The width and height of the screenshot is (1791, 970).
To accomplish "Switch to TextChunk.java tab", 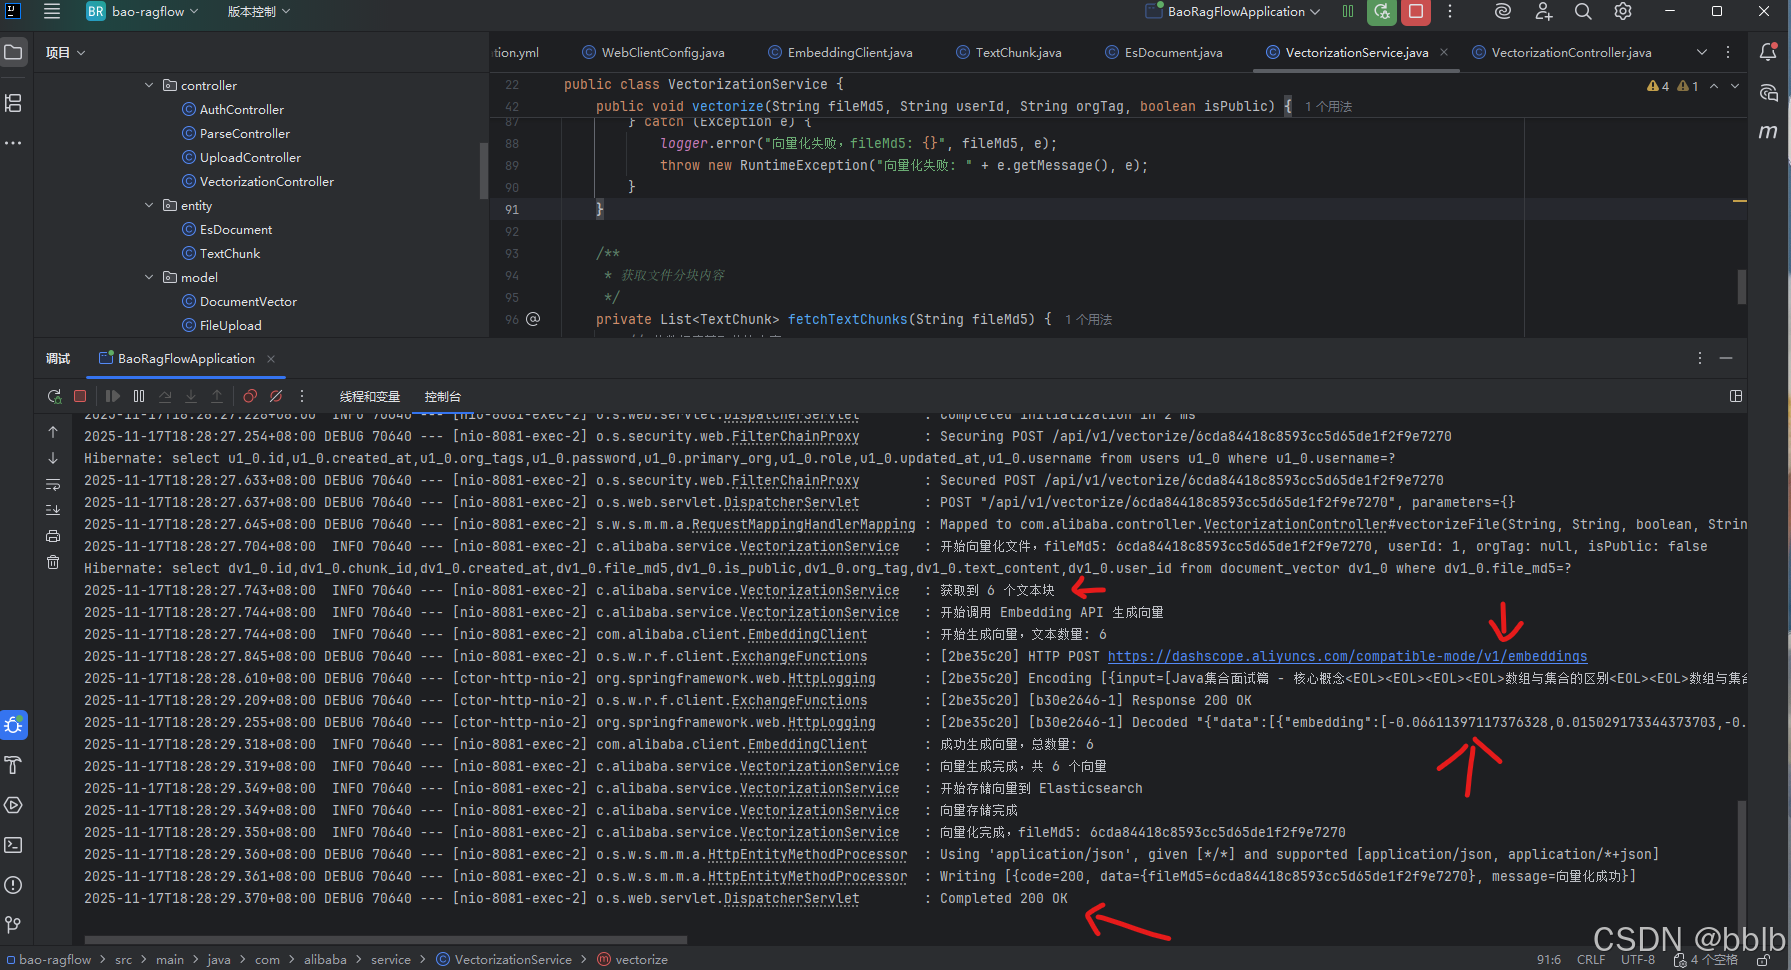I will [x=1009, y=52].
